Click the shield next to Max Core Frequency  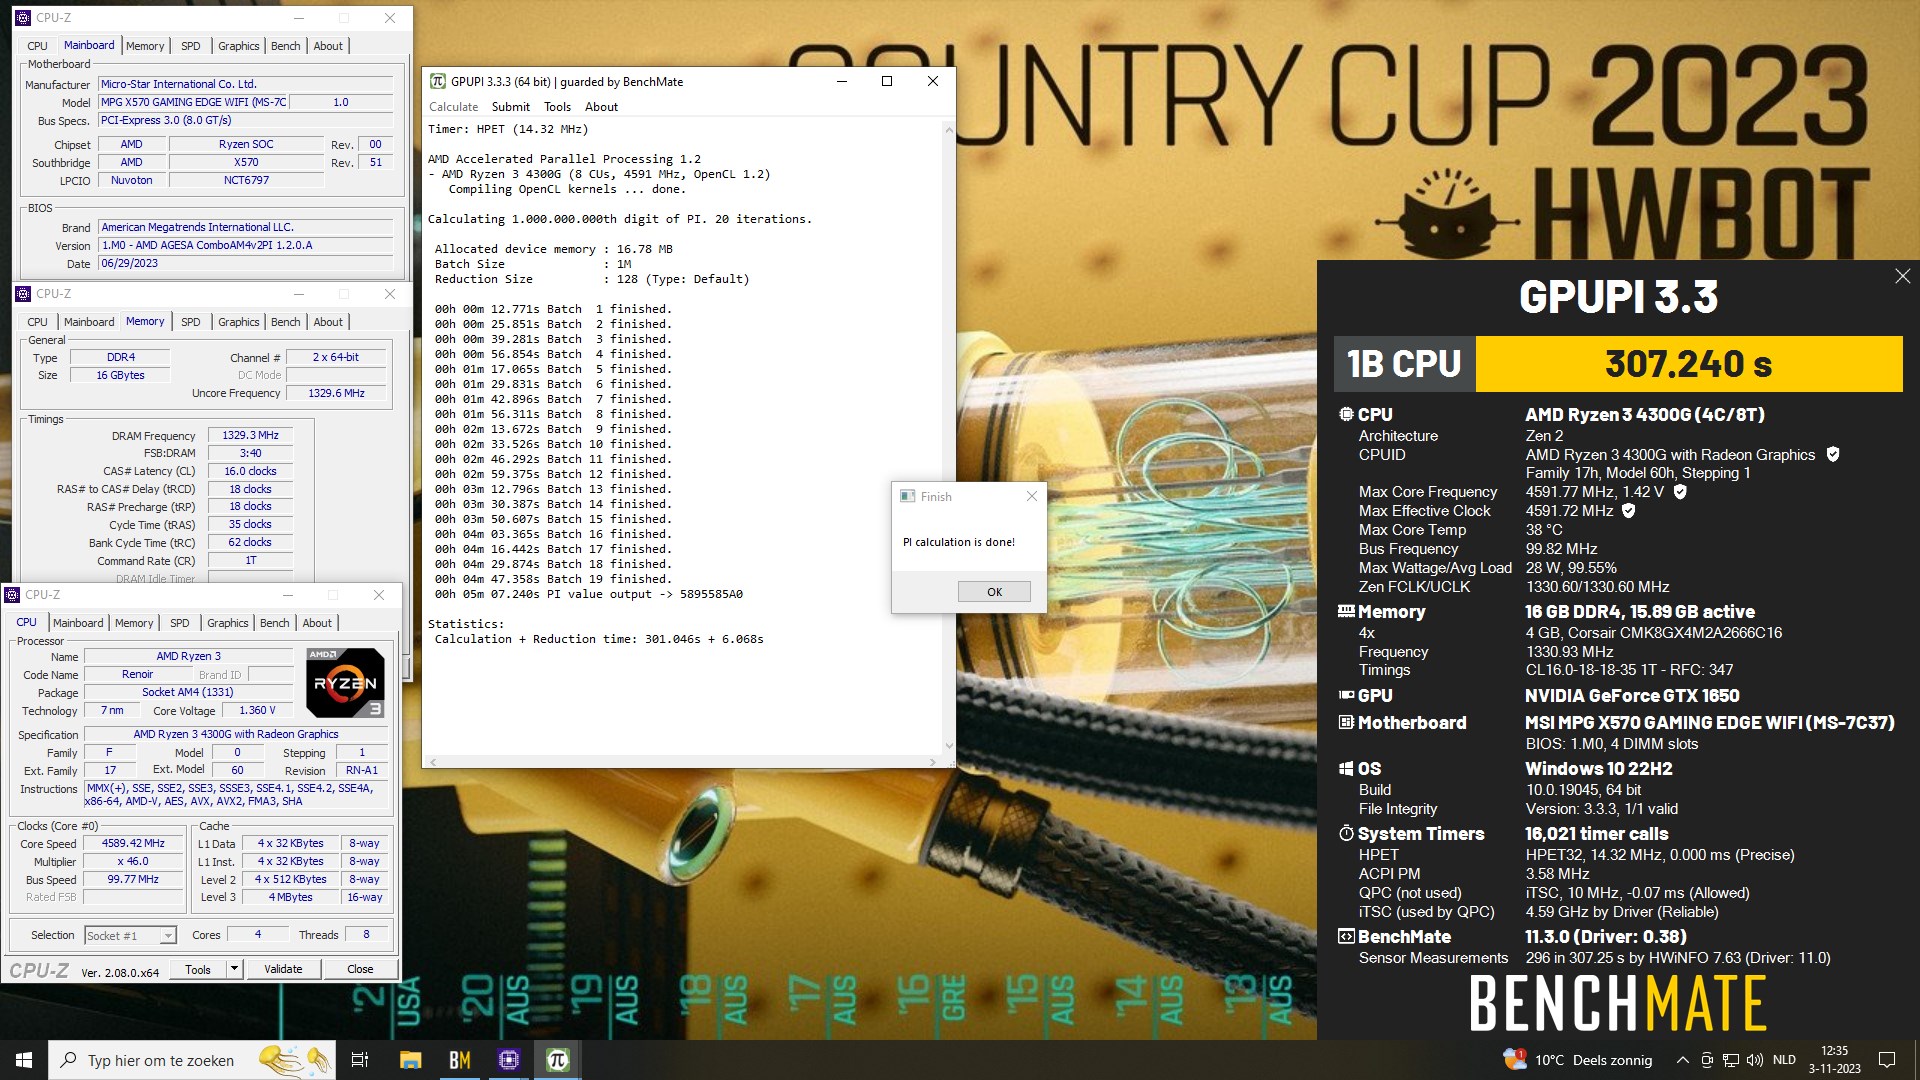[x=1680, y=492]
